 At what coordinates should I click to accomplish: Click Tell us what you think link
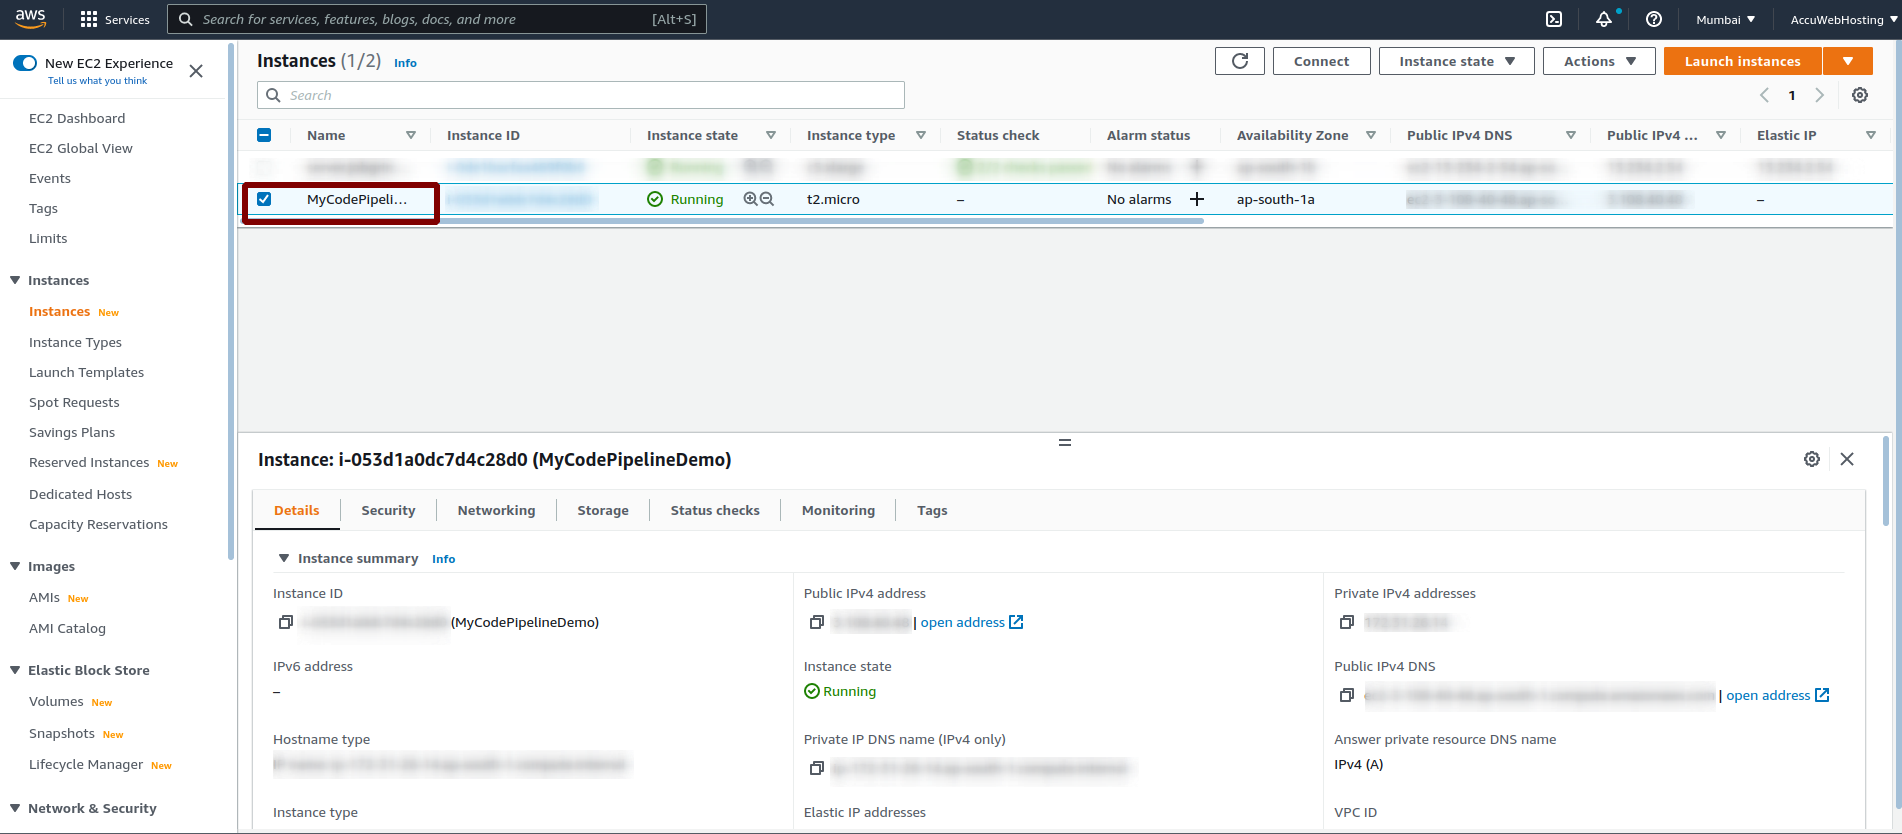click(x=97, y=81)
